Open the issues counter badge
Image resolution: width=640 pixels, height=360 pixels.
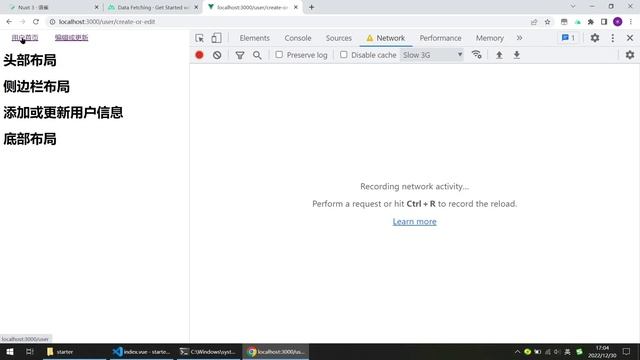click(568, 38)
